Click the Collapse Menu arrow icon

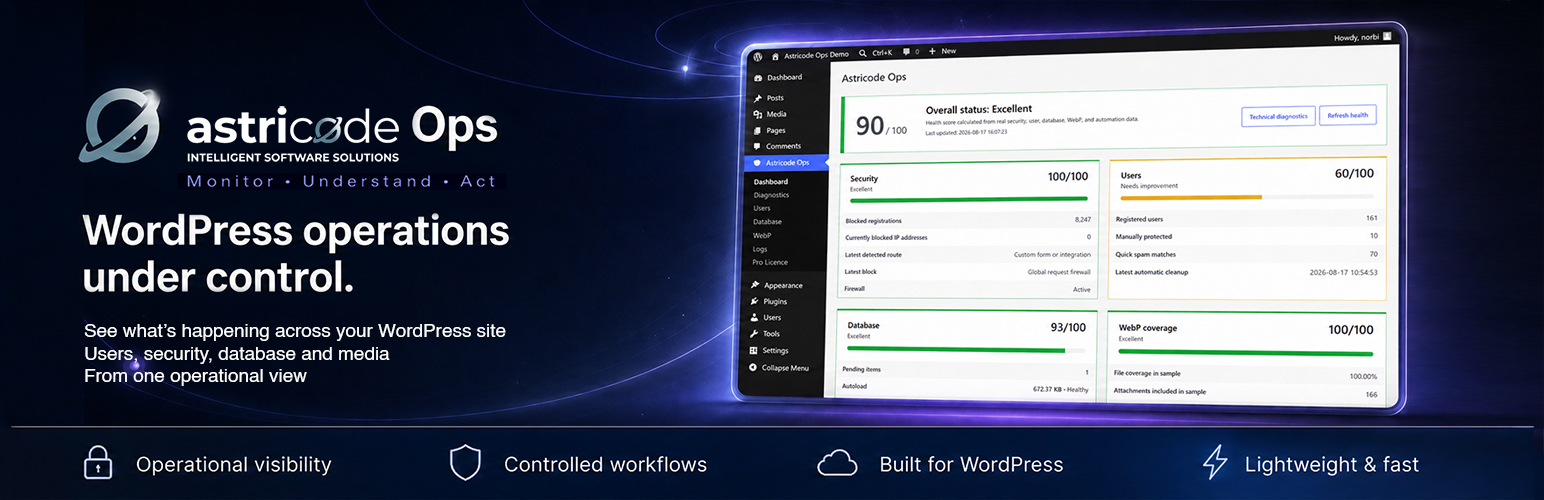click(753, 368)
